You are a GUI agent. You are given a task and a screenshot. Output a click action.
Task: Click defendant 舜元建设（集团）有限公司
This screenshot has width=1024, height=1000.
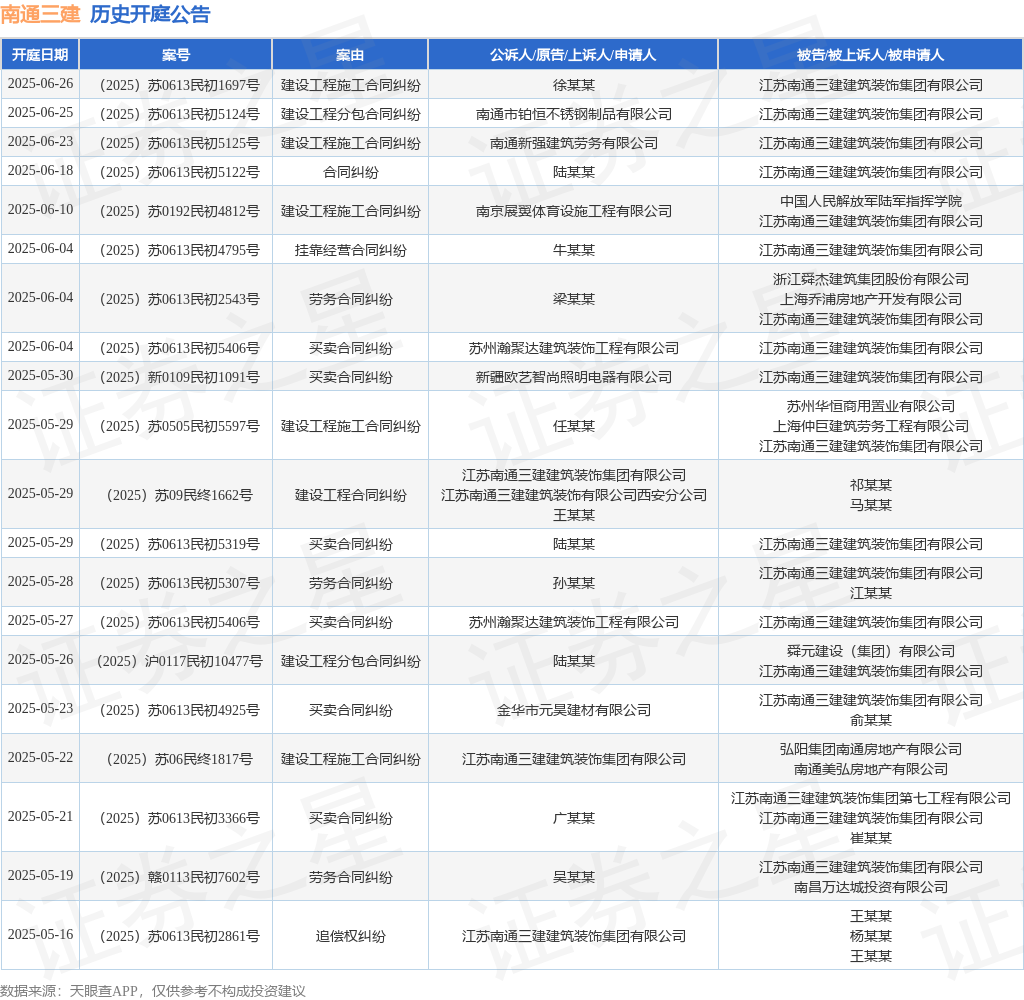point(871,651)
